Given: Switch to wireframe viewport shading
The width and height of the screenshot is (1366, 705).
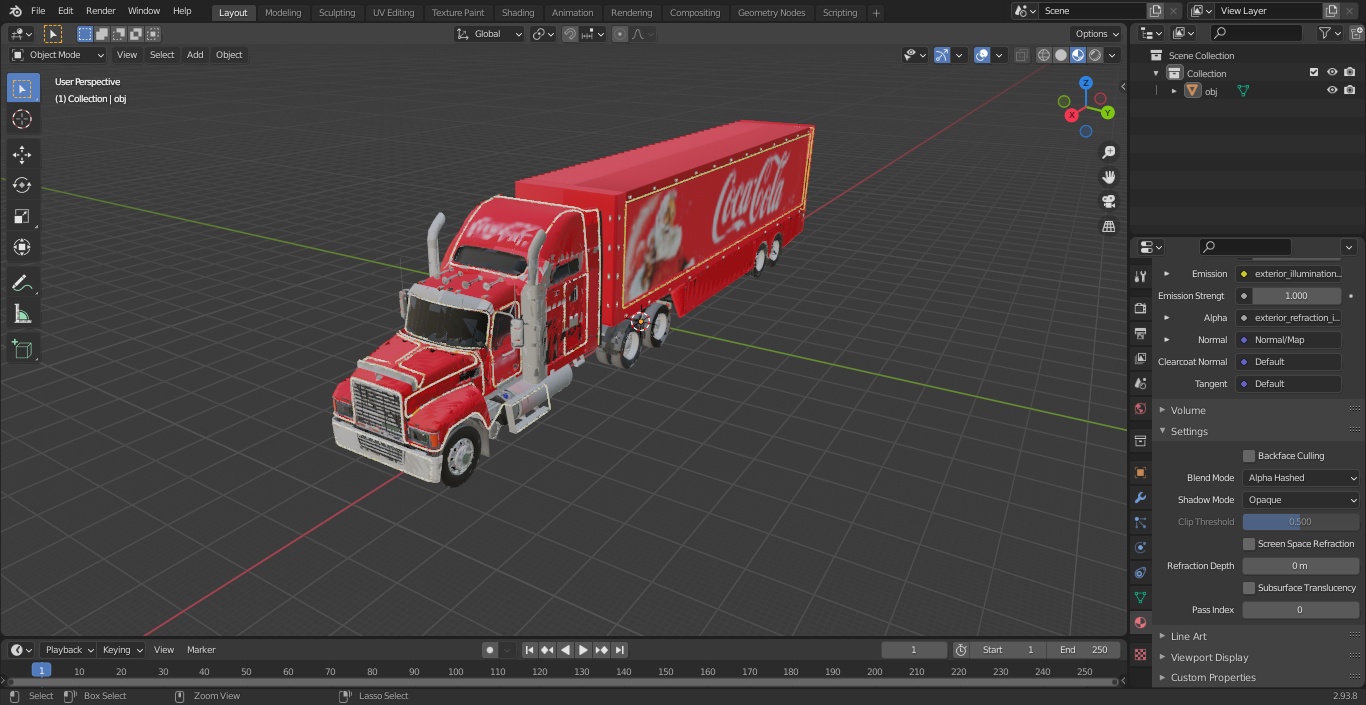Looking at the screenshot, I should pos(1044,55).
